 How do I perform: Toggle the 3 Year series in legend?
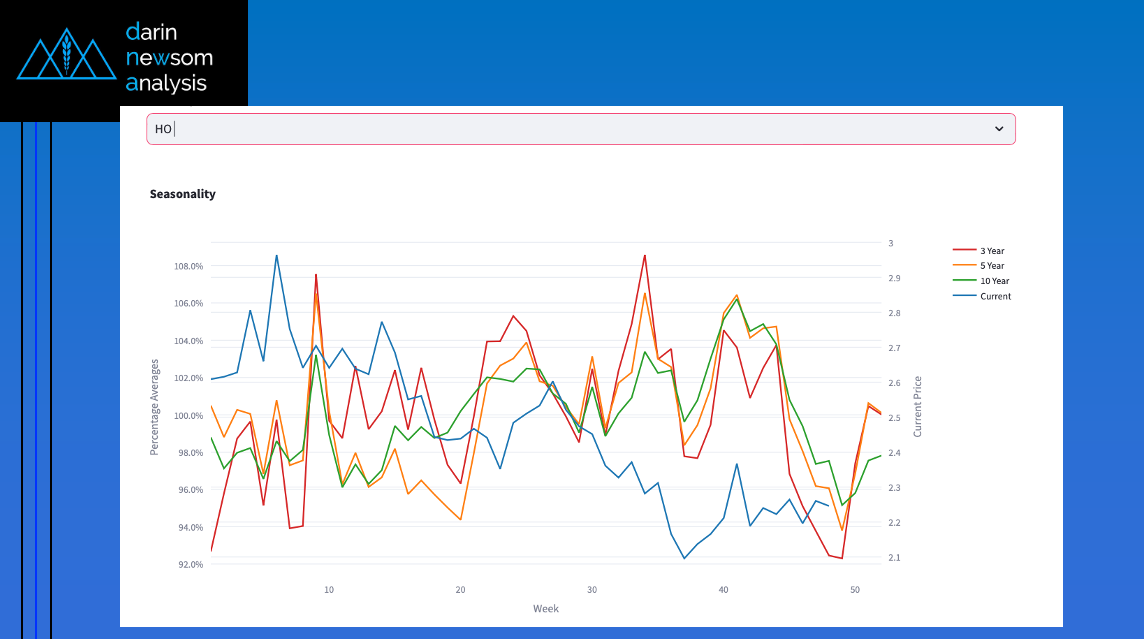click(993, 250)
